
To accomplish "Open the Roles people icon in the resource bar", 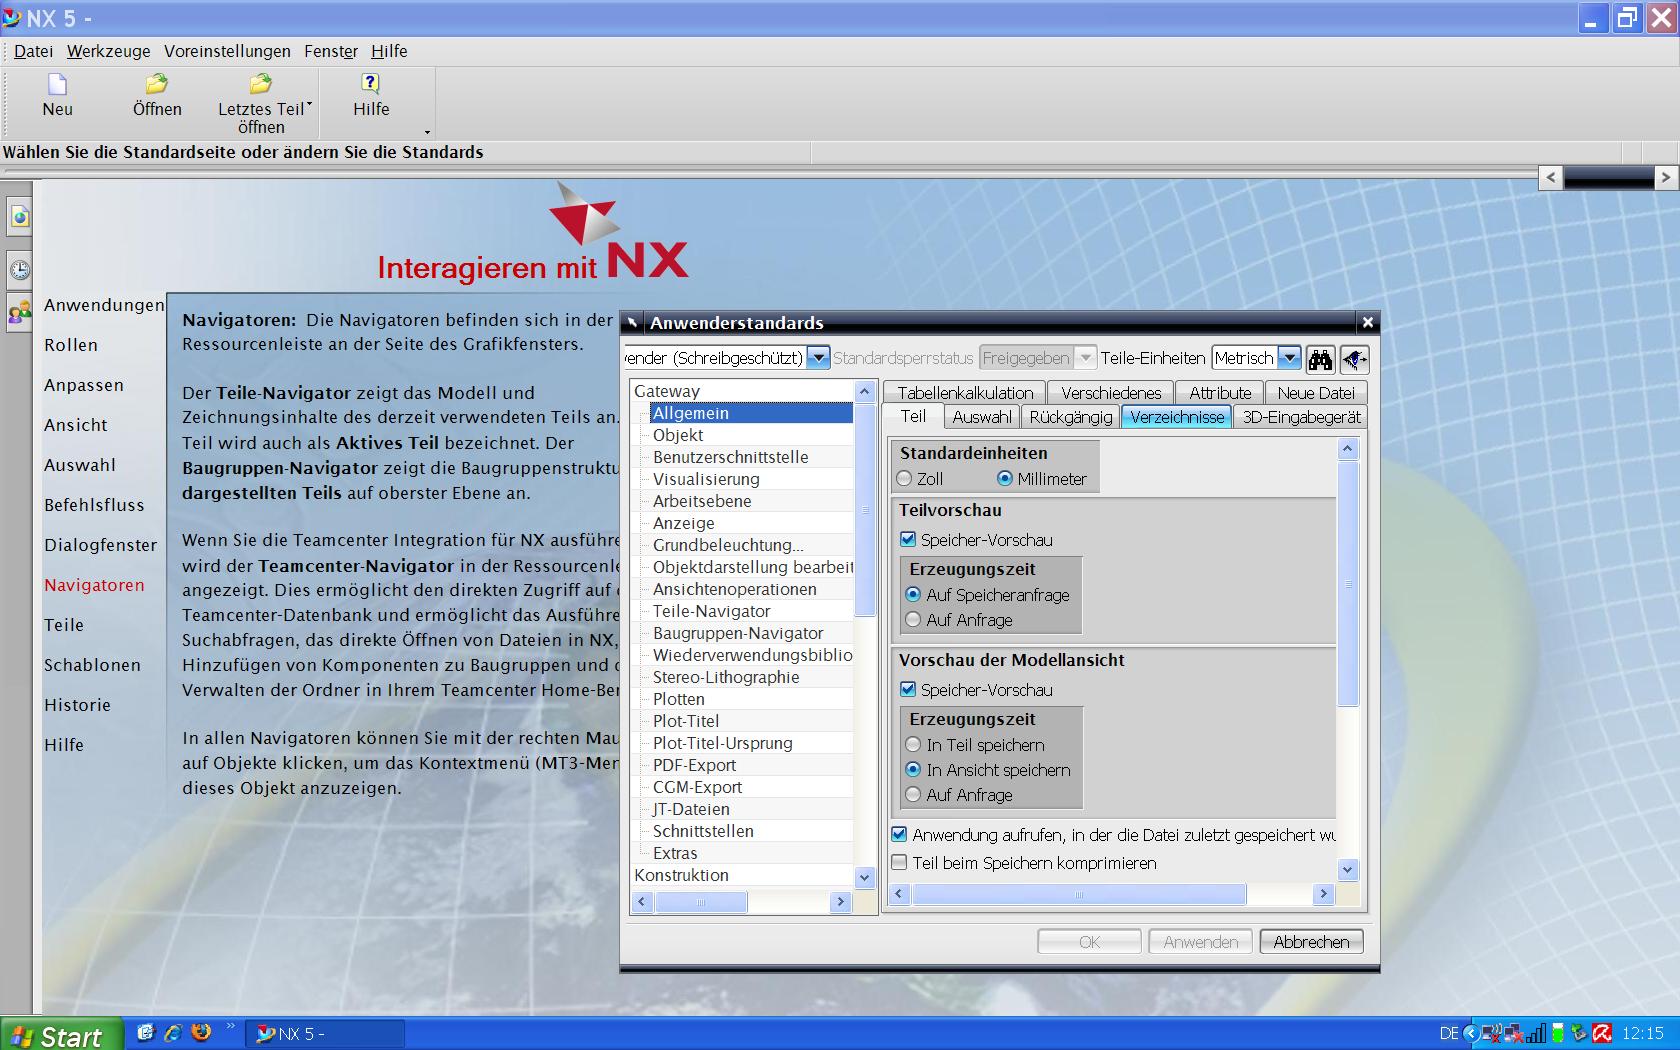I will pyautogui.click(x=19, y=313).
